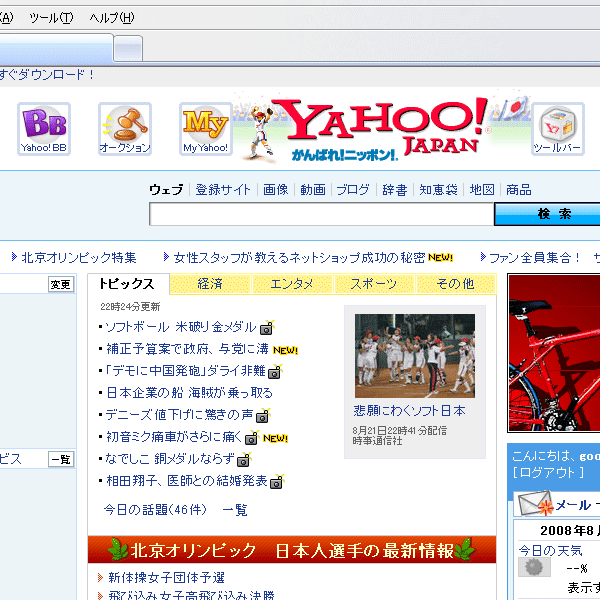This screenshot has height=600, width=600.
Task: Click the red bicycle advertisement
Action: [x=554, y=353]
